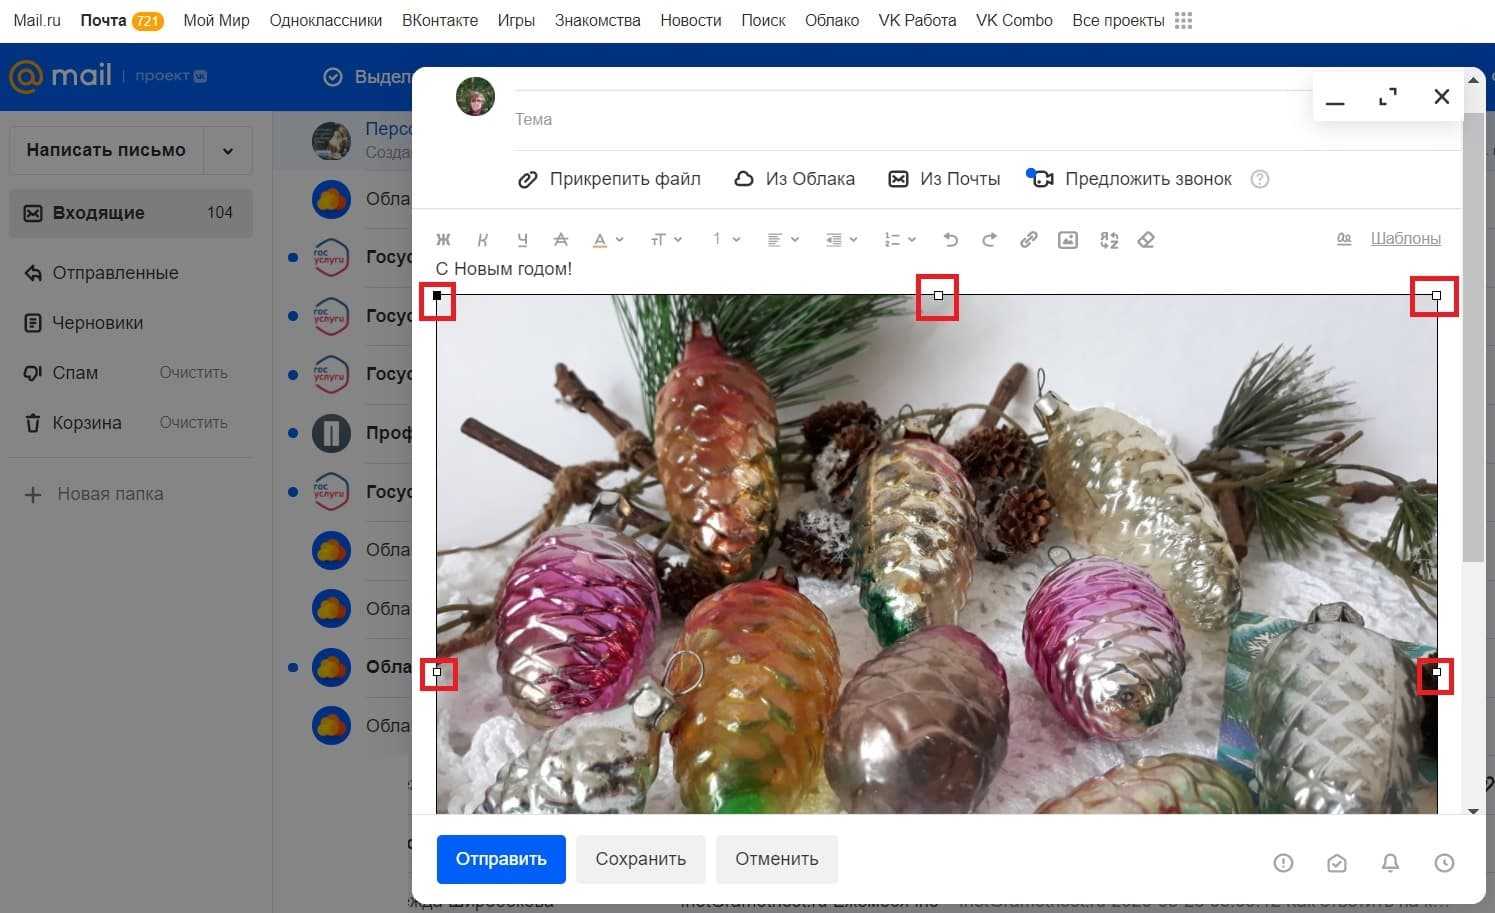Viewport: 1495px width, 913px height.
Task: Expand arrow next to Написать письмо
Action: [x=228, y=151]
